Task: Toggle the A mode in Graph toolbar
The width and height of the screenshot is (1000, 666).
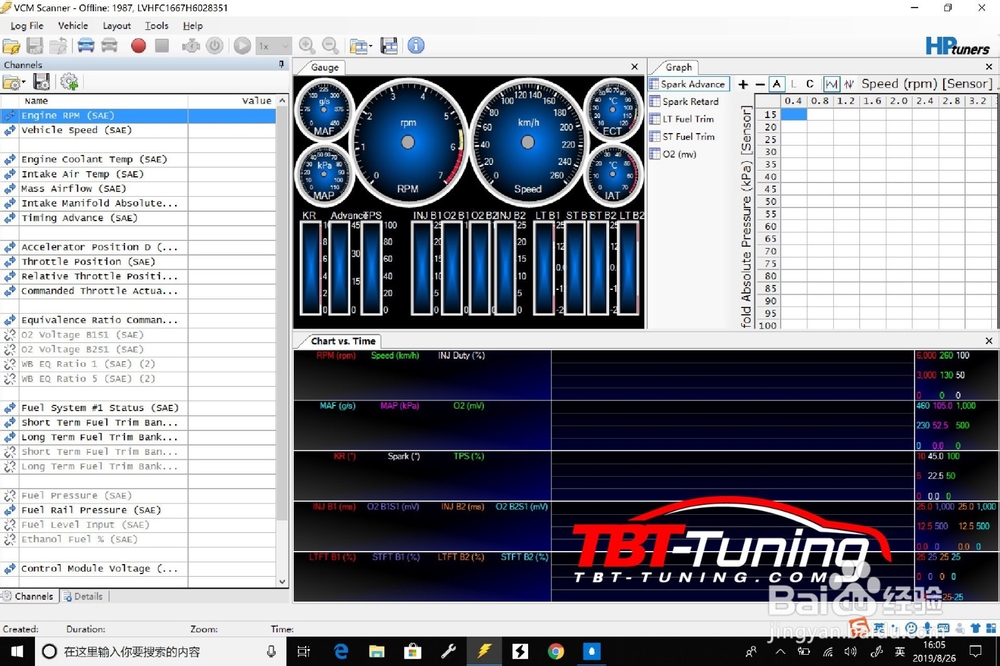Action: [776, 84]
